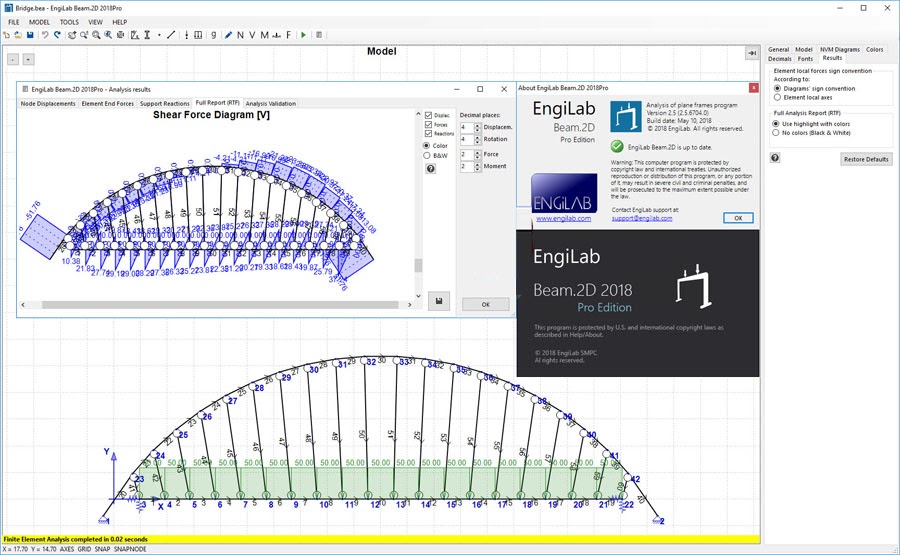The width and height of the screenshot is (900, 555).
Task: Switch to the NVM Diagrams tab
Action: pyautogui.click(x=839, y=50)
